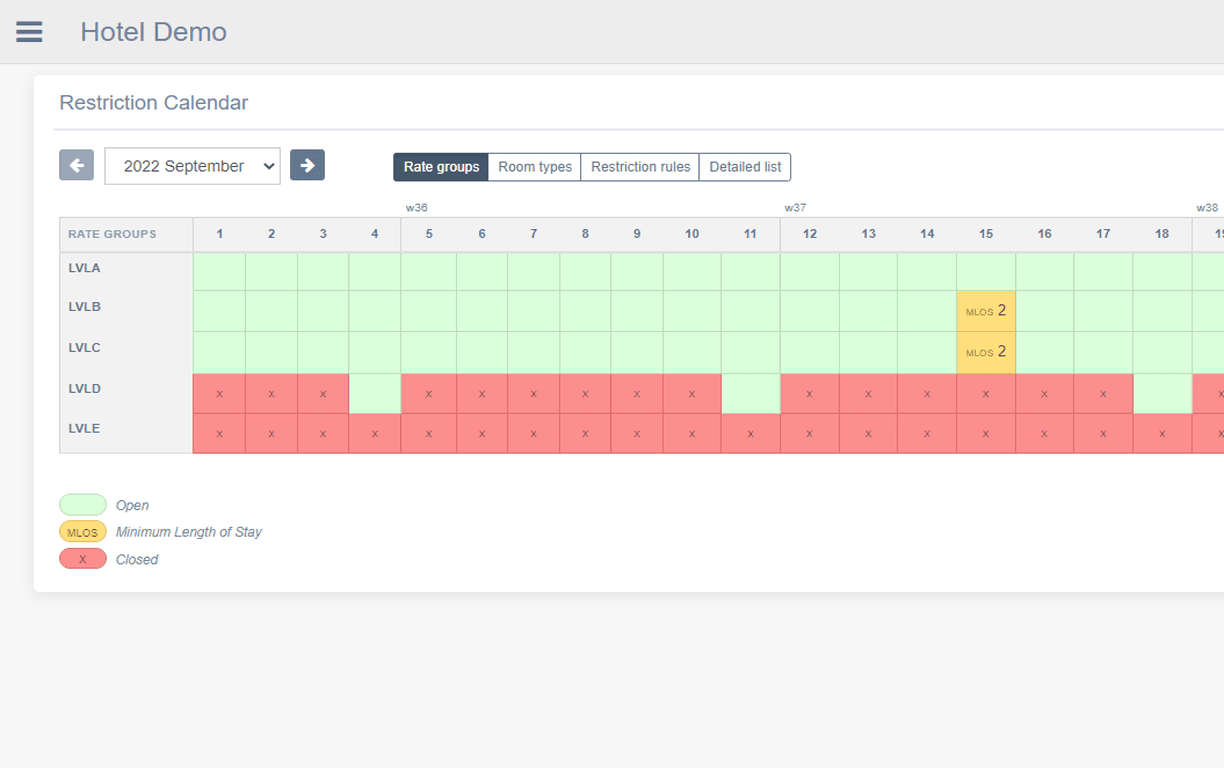
Task: Open the Restriction rules tab
Action: (x=640, y=167)
